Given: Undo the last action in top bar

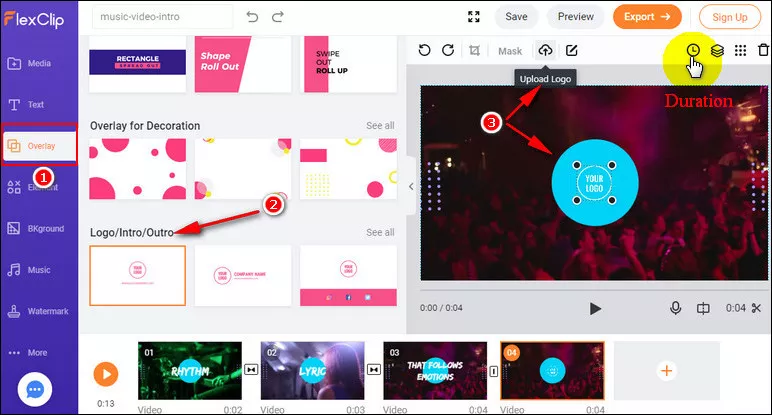Looking at the screenshot, I should (252, 17).
